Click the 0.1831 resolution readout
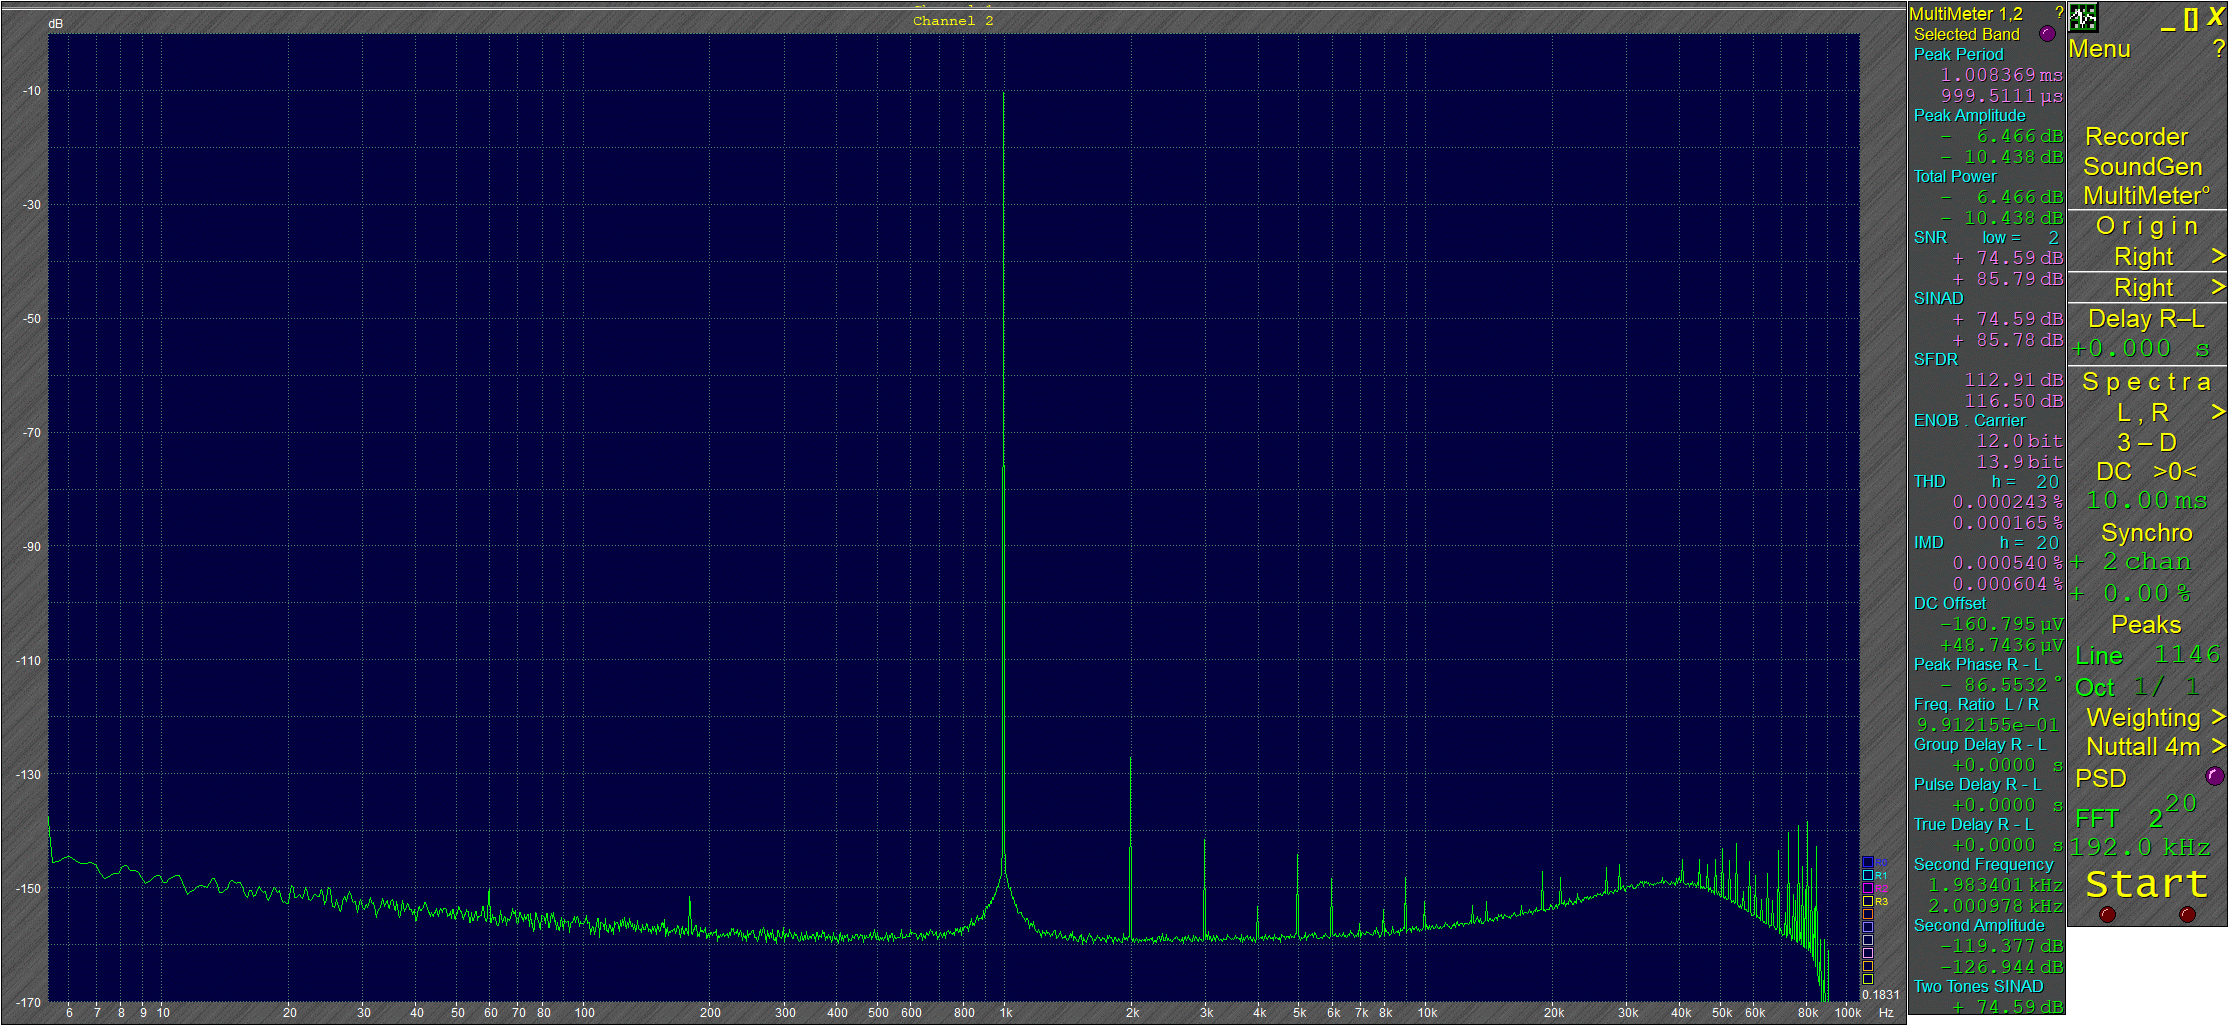The height and width of the screenshot is (1026, 2229). tap(1880, 995)
